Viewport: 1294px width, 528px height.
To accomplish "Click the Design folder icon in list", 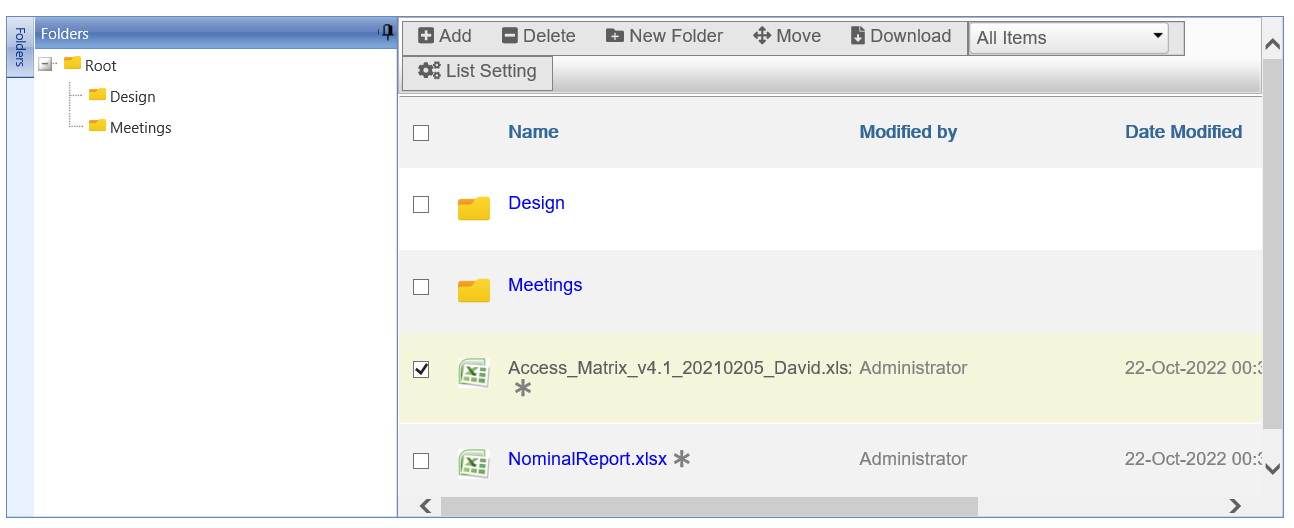I will (x=474, y=208).
